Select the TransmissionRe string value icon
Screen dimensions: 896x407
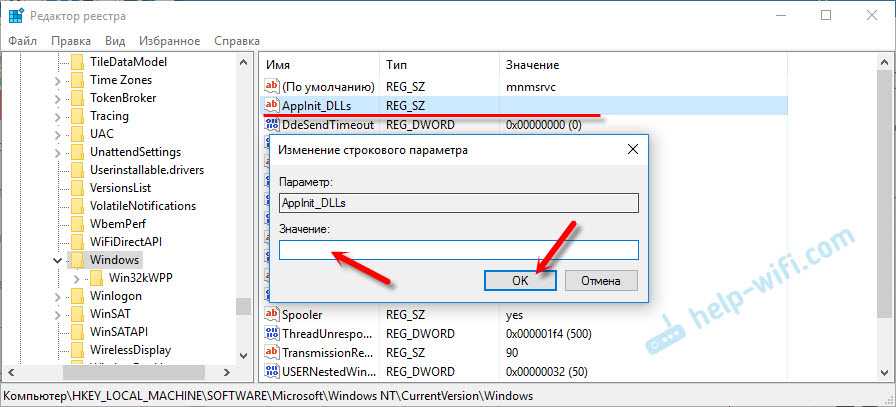coord(271,352)
